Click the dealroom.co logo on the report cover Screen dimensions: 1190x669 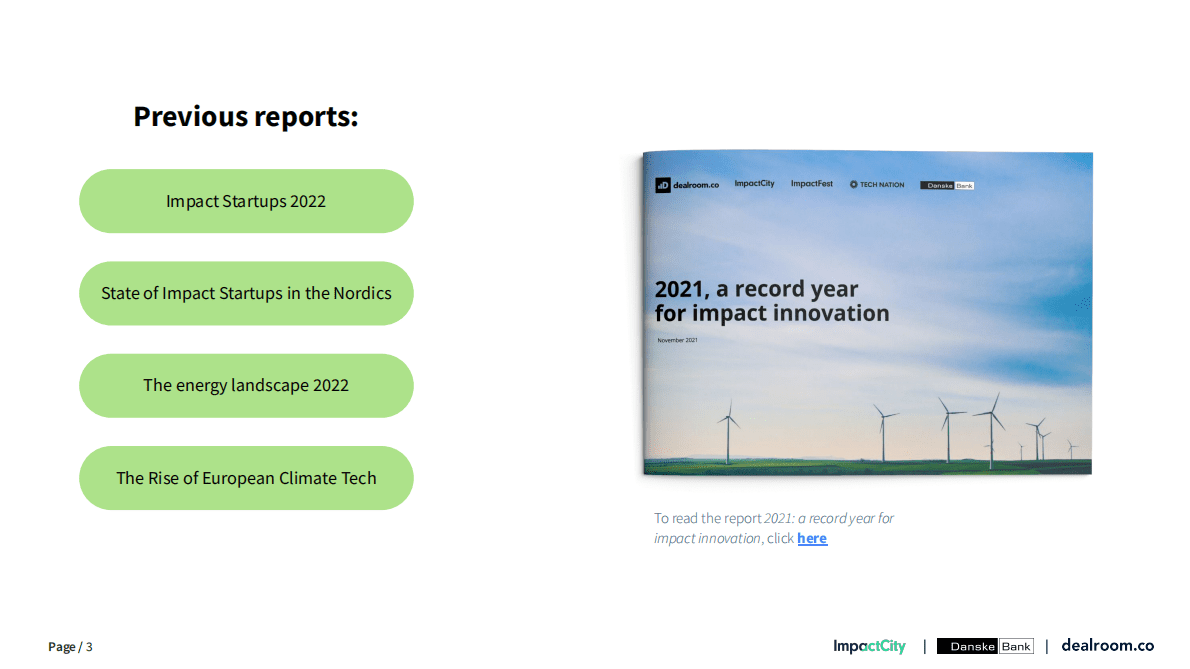coord(687,185)
